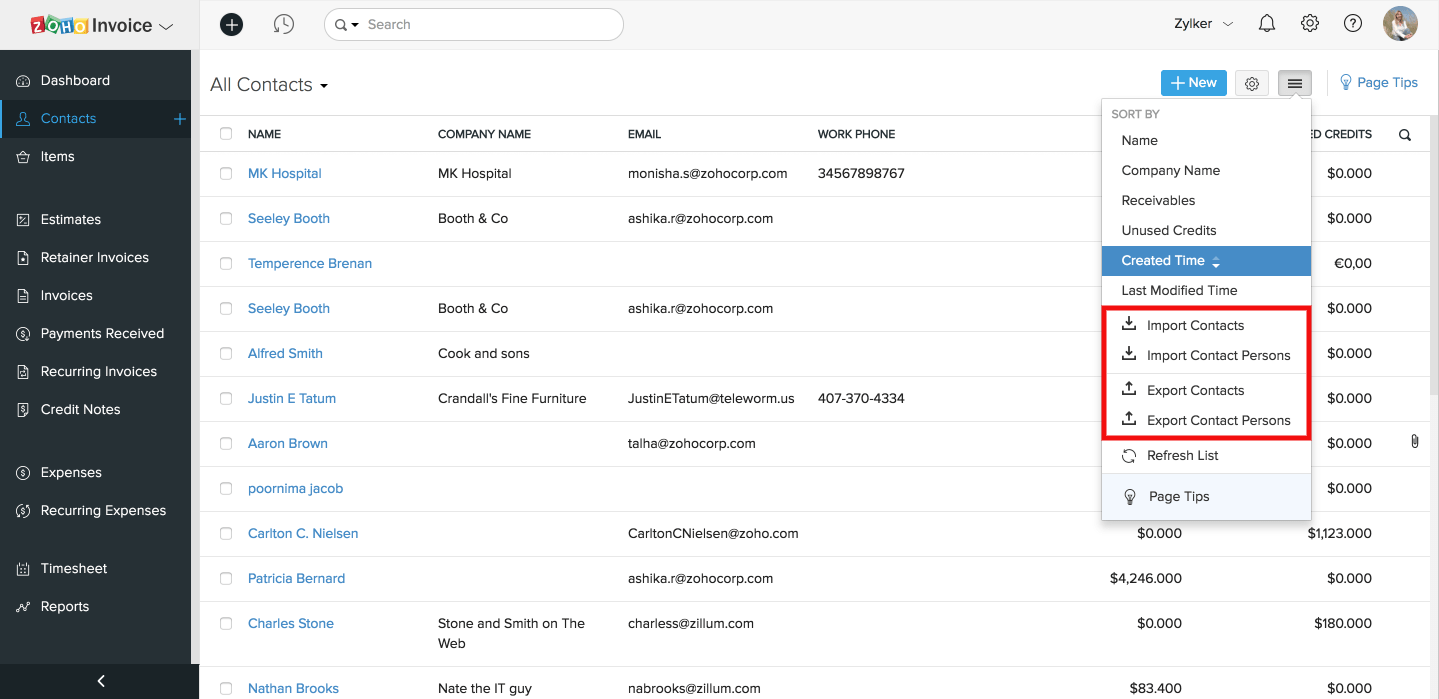Click the table search magnifier icon
This screenshot has height=699, width=1439.
[1405, 135]
